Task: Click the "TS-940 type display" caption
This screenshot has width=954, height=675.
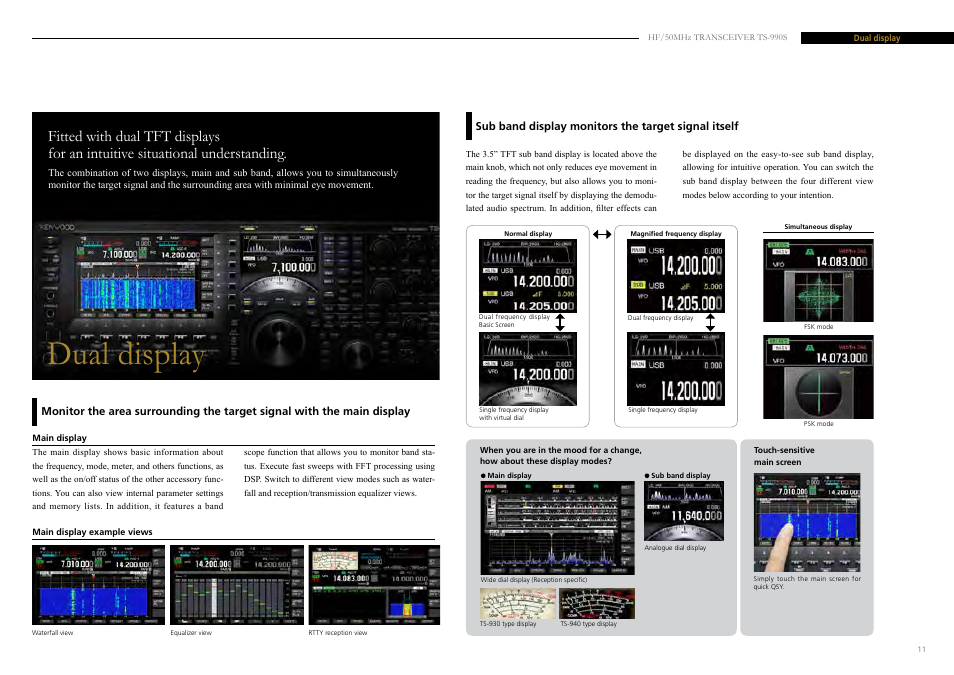Action: 588,624
